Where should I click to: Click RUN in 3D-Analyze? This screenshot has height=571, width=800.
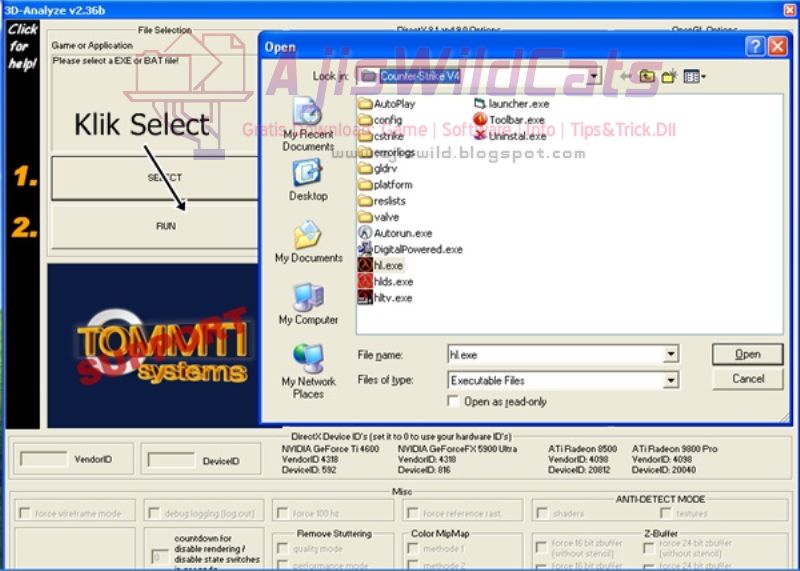(x=155, y=226)
